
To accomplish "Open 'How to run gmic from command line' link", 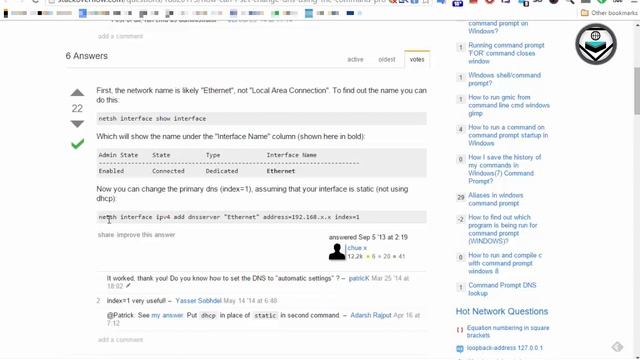I will [509, 105].
